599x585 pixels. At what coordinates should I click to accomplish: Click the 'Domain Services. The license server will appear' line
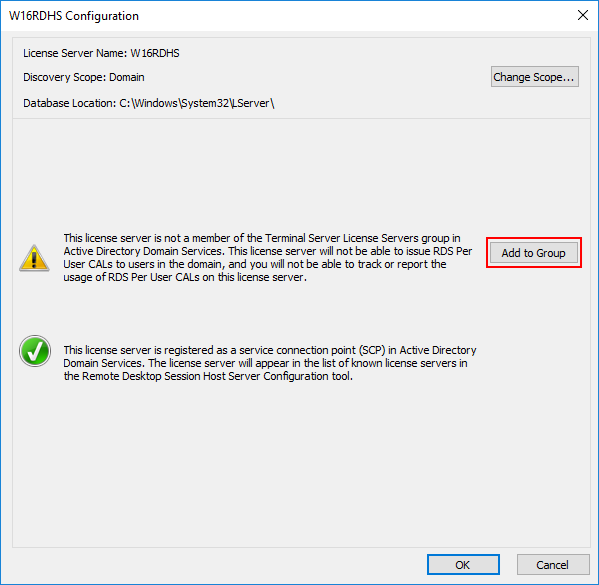click(x=266, y=363)
